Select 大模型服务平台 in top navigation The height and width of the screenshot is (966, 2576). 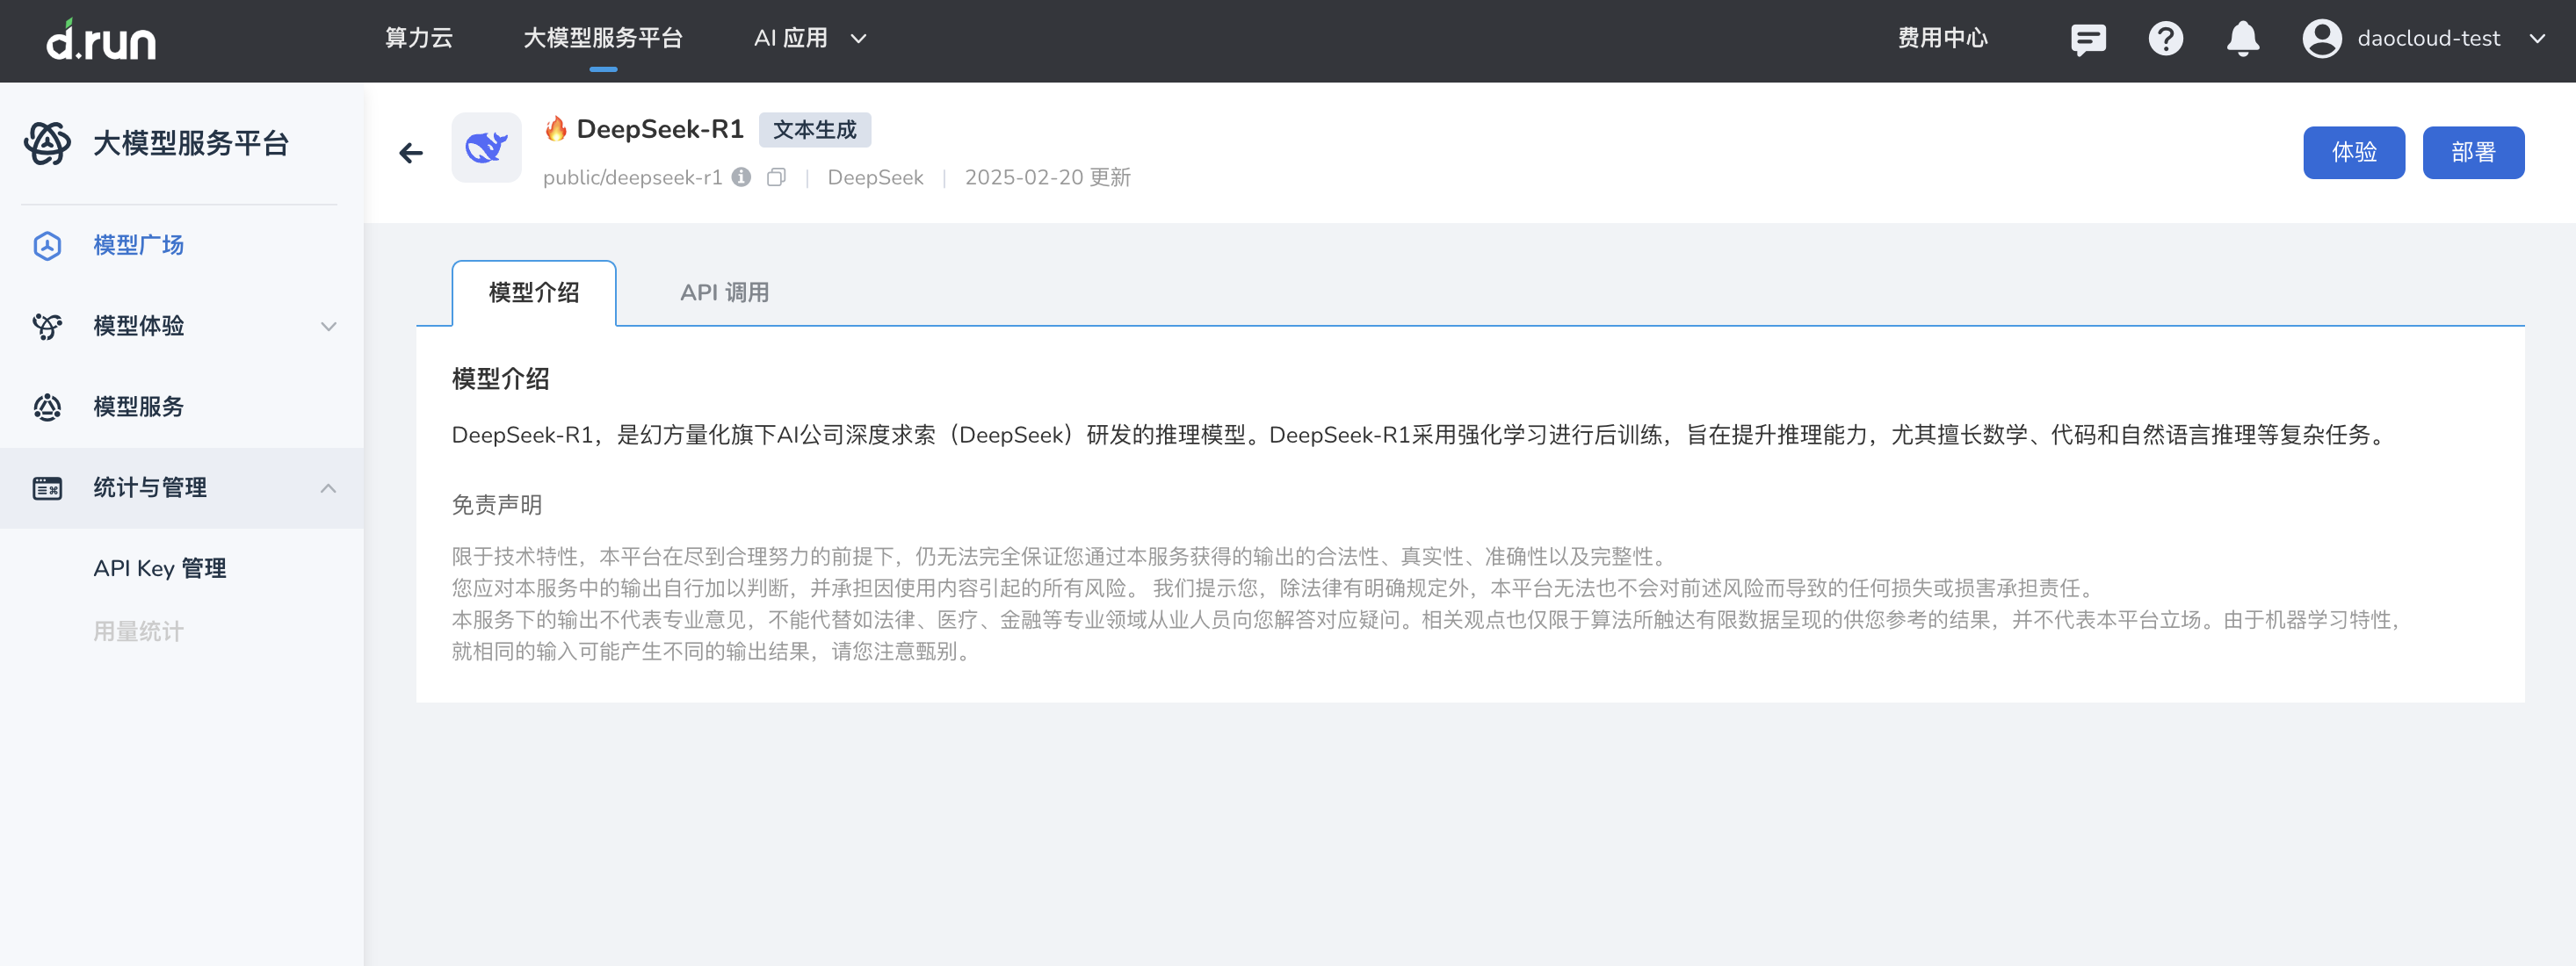tap(603, 38)
